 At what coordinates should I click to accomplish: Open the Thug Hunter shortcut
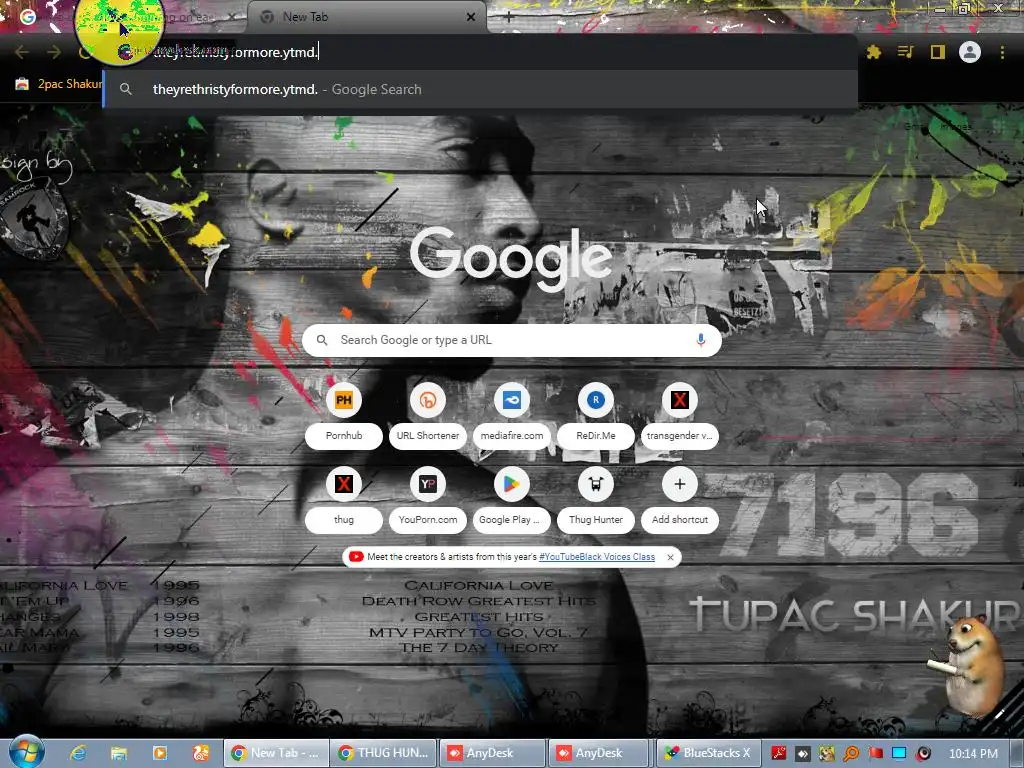point(596,499)
